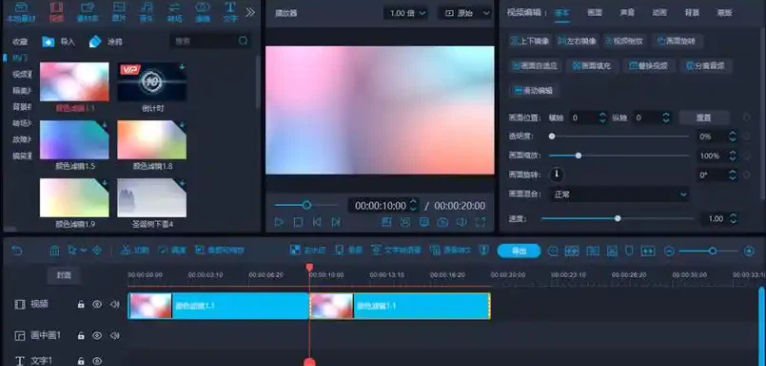Viewport: 766px width, 366px height.
Task: Switch to the 背景 editing tab
Action: [x=693, y=13]
